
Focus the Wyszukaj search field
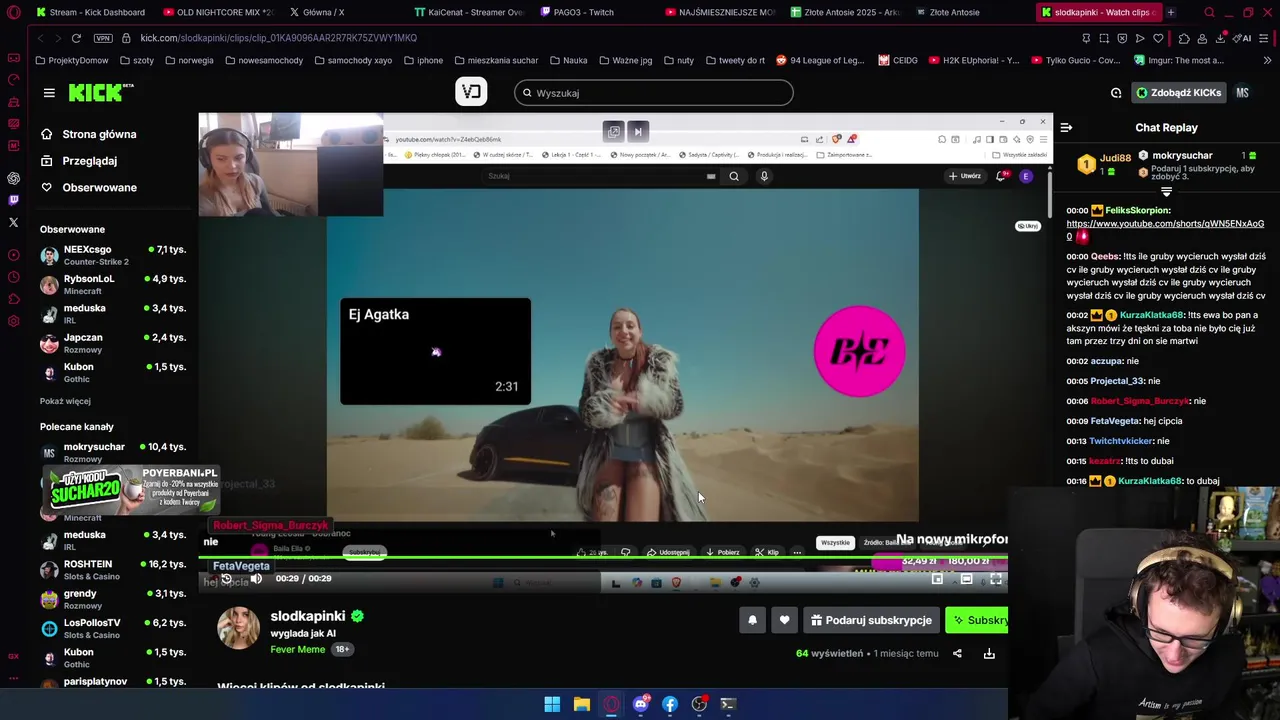click(654, 93)
